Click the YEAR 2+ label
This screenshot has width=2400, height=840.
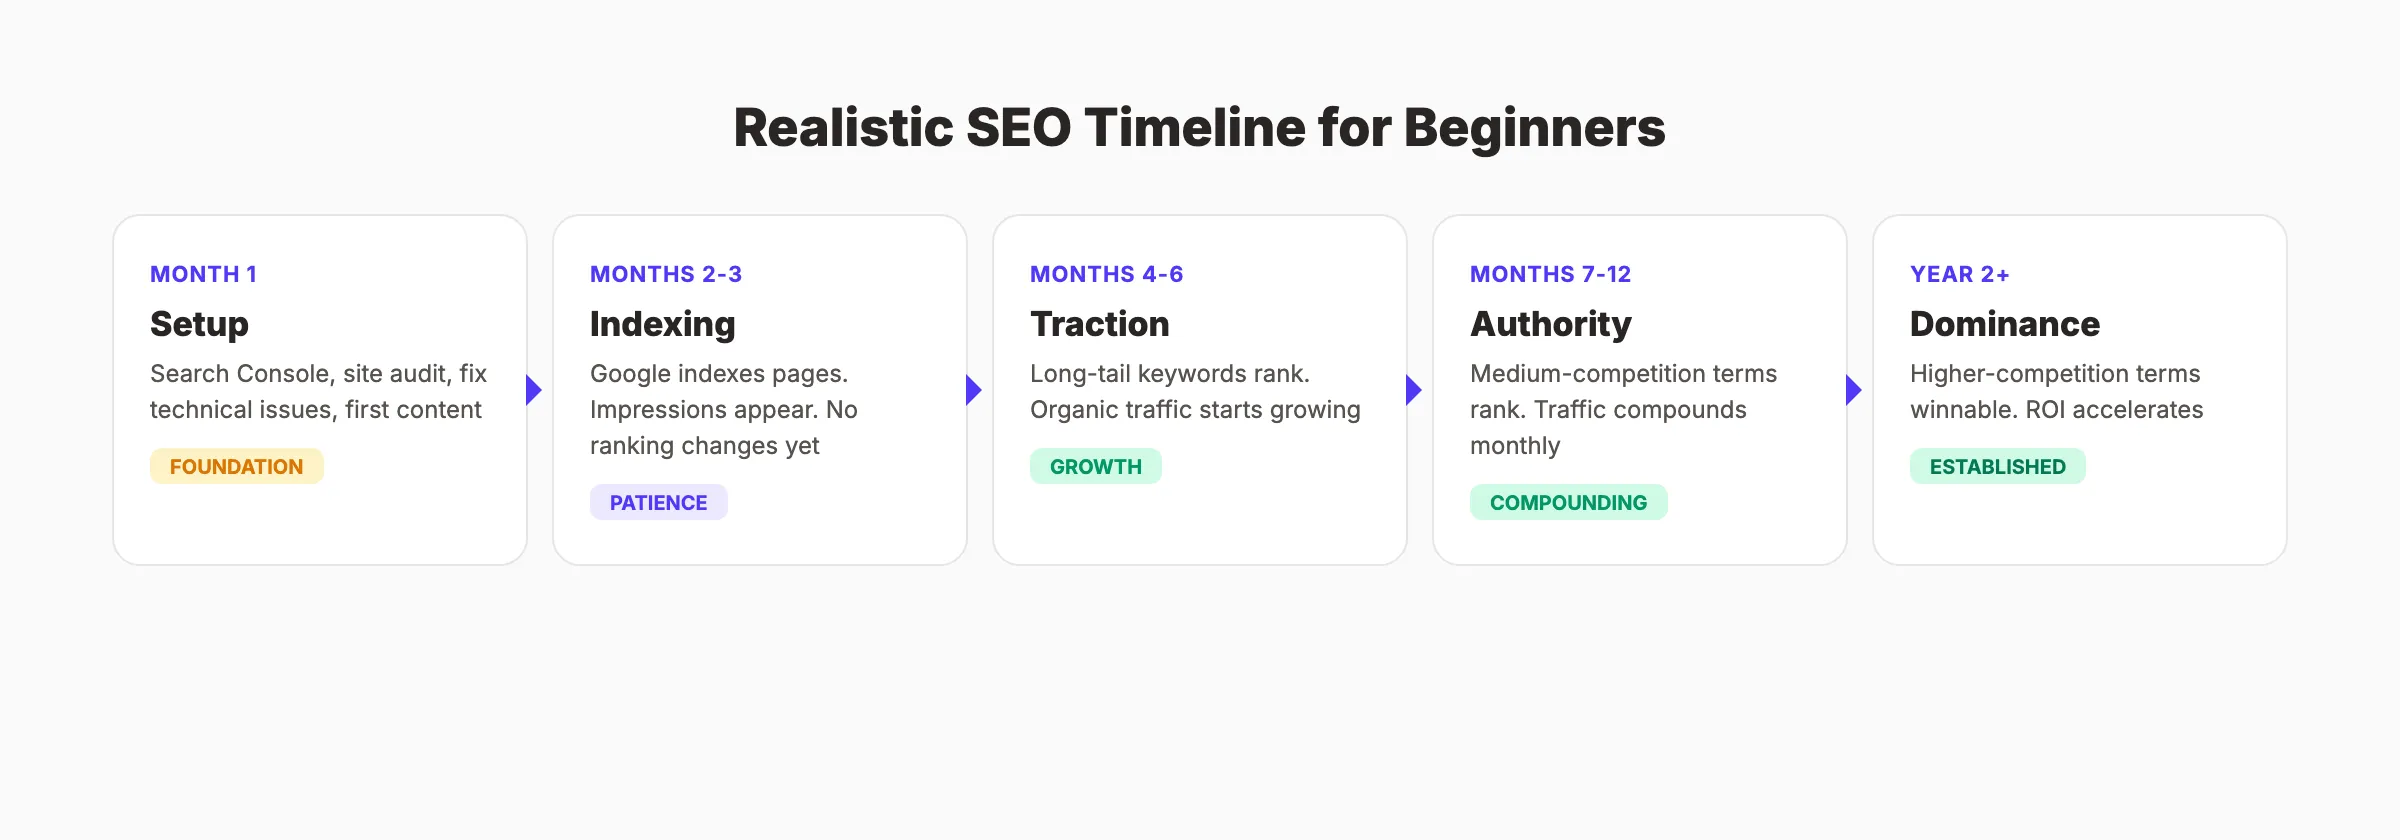[1959, 274]
